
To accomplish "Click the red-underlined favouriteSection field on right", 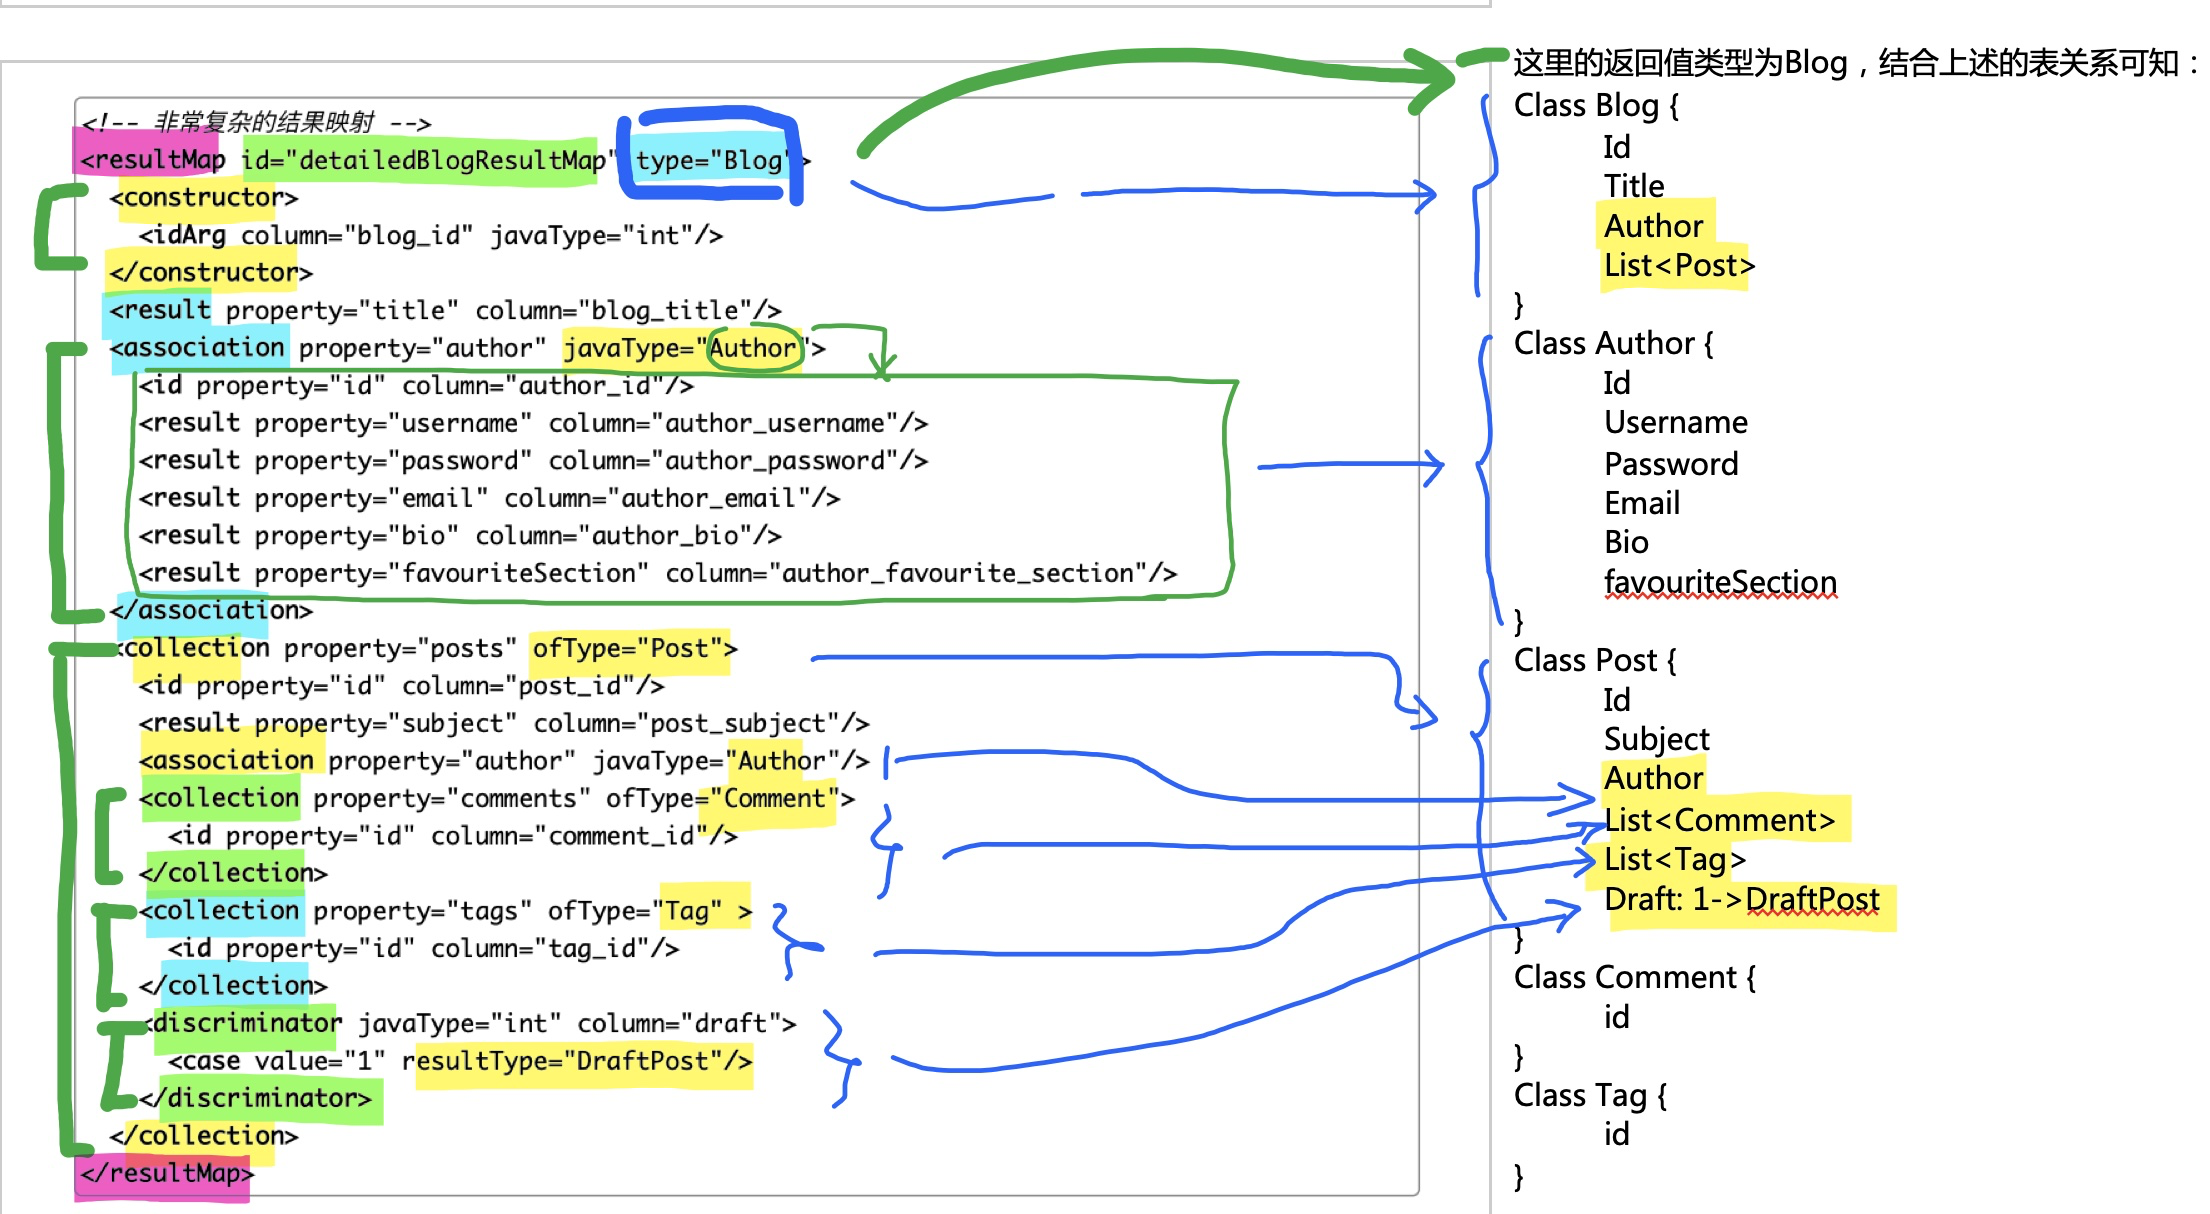I will (x=1720, y=582).
